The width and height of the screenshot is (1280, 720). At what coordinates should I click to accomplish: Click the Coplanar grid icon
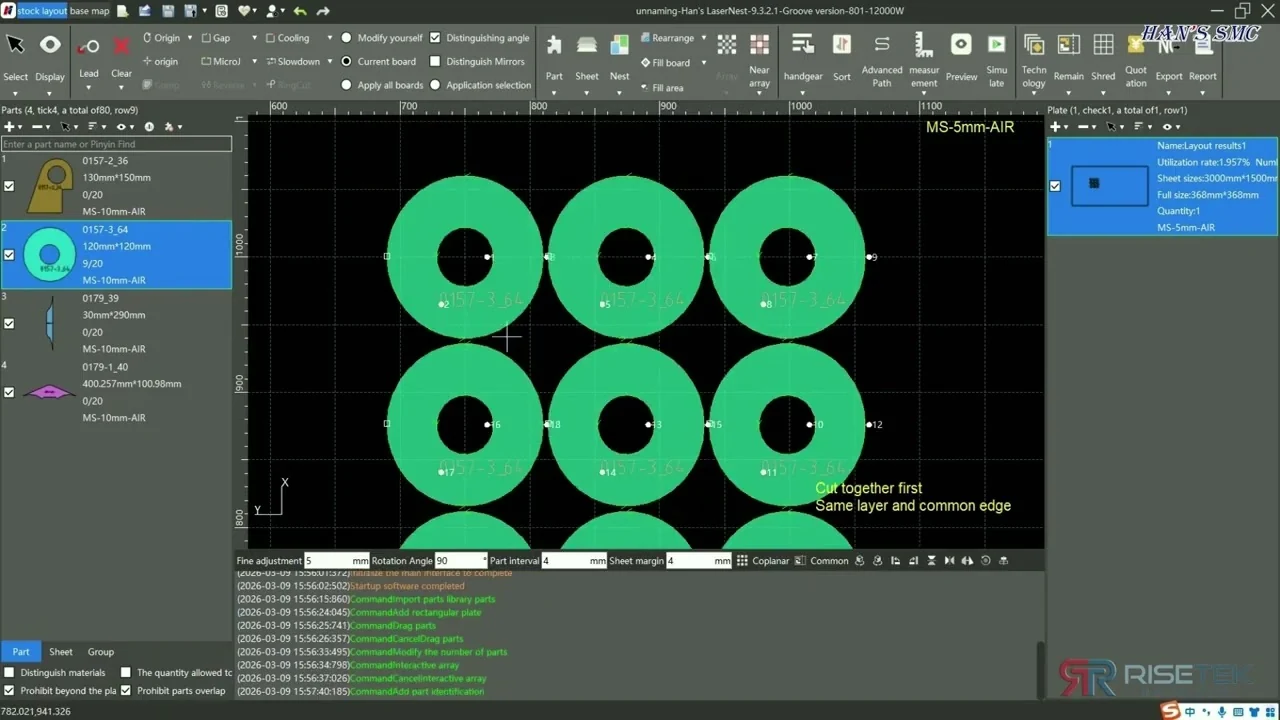point(742,561)
